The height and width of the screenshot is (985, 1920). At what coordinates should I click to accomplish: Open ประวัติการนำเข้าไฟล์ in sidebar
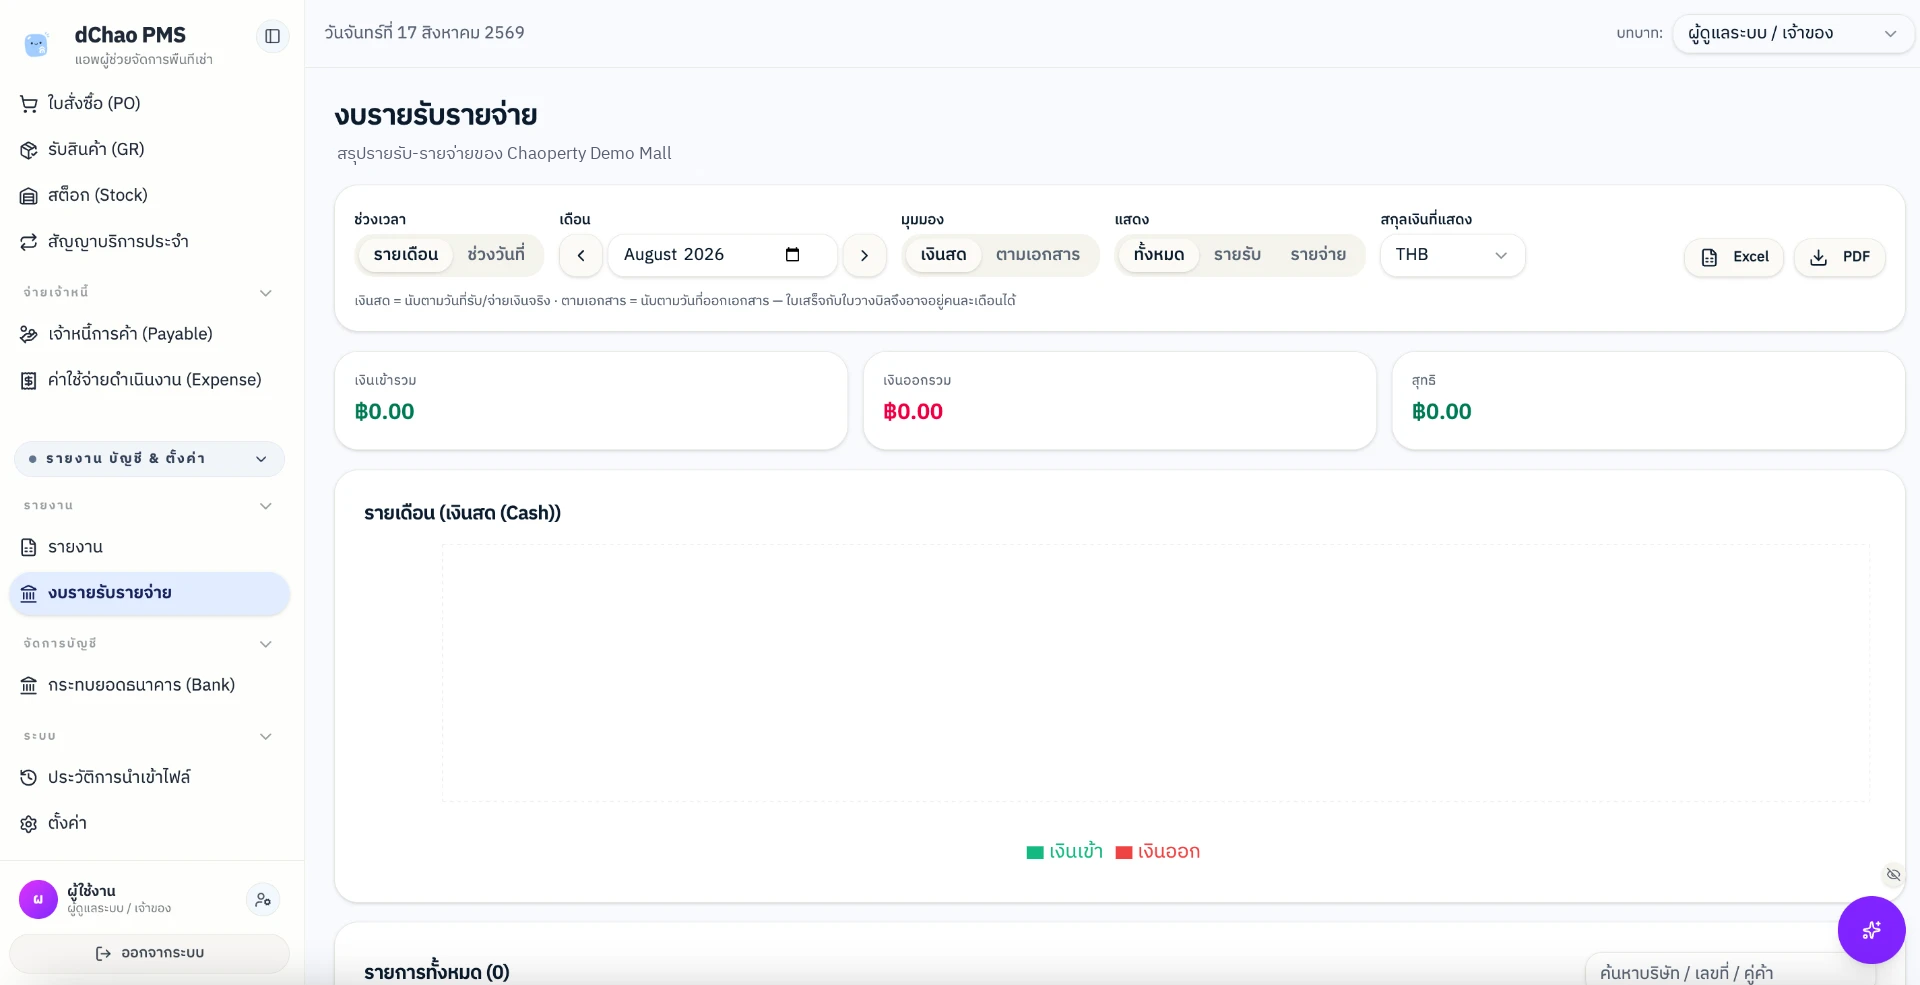(x=150, y=777)
